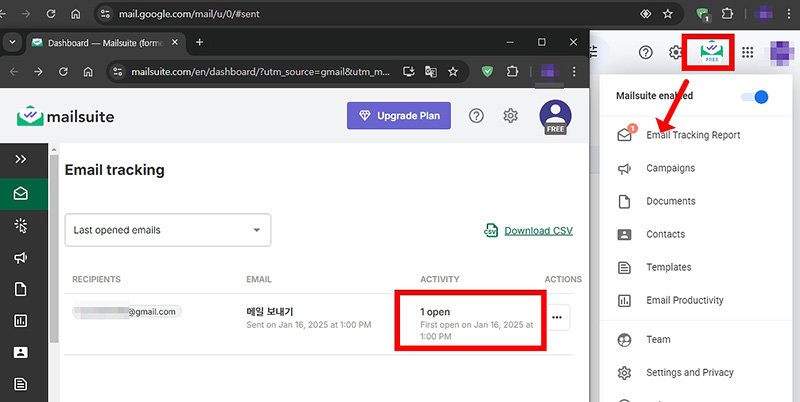Open Gmail account avatar
Viewport: 800px width, 402px height.
click(x=782, y=52)
